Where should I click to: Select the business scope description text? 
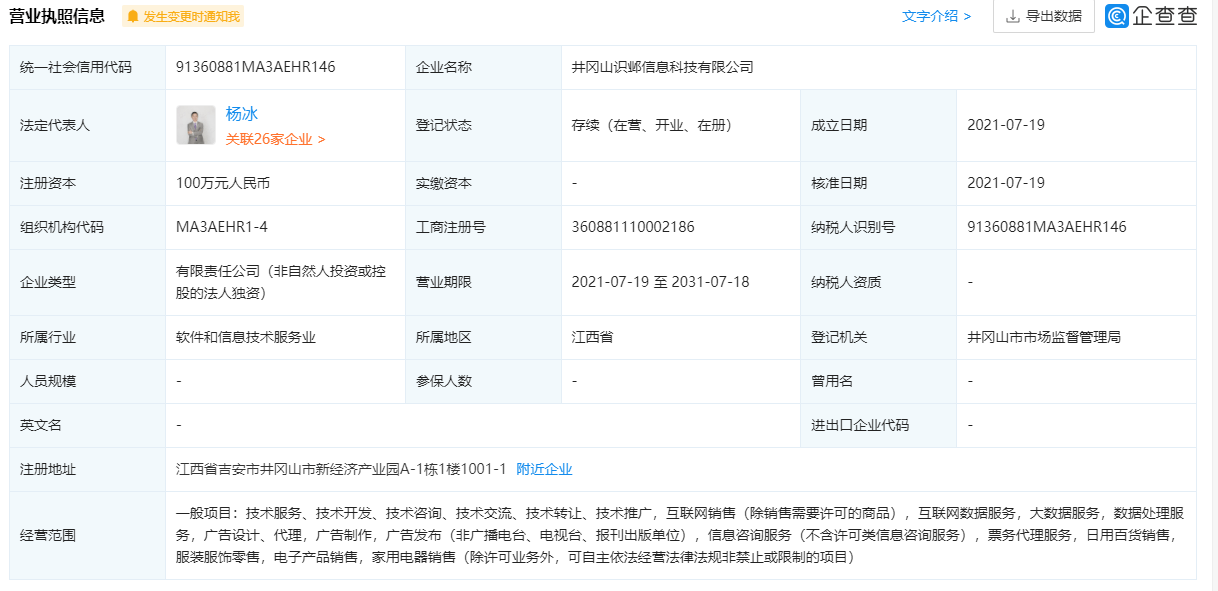click(x=681, y=535)
